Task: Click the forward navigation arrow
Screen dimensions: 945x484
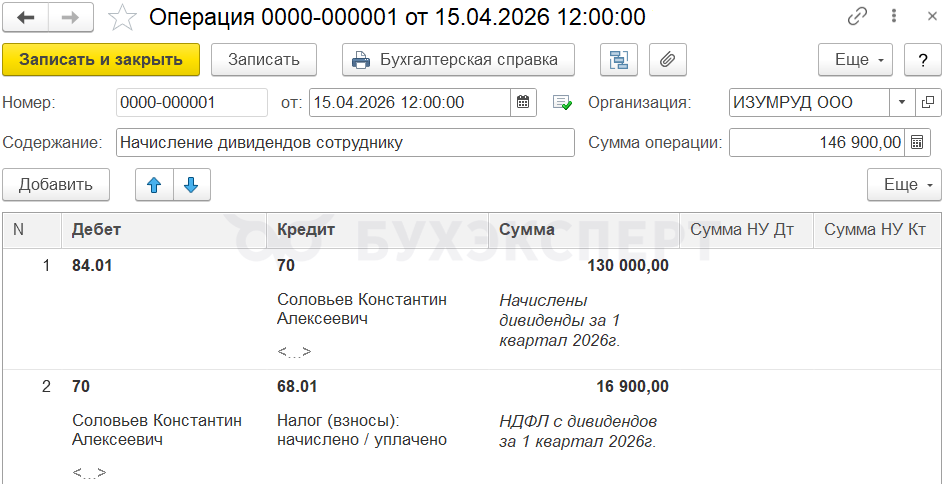Action: (x=71, y=18)
